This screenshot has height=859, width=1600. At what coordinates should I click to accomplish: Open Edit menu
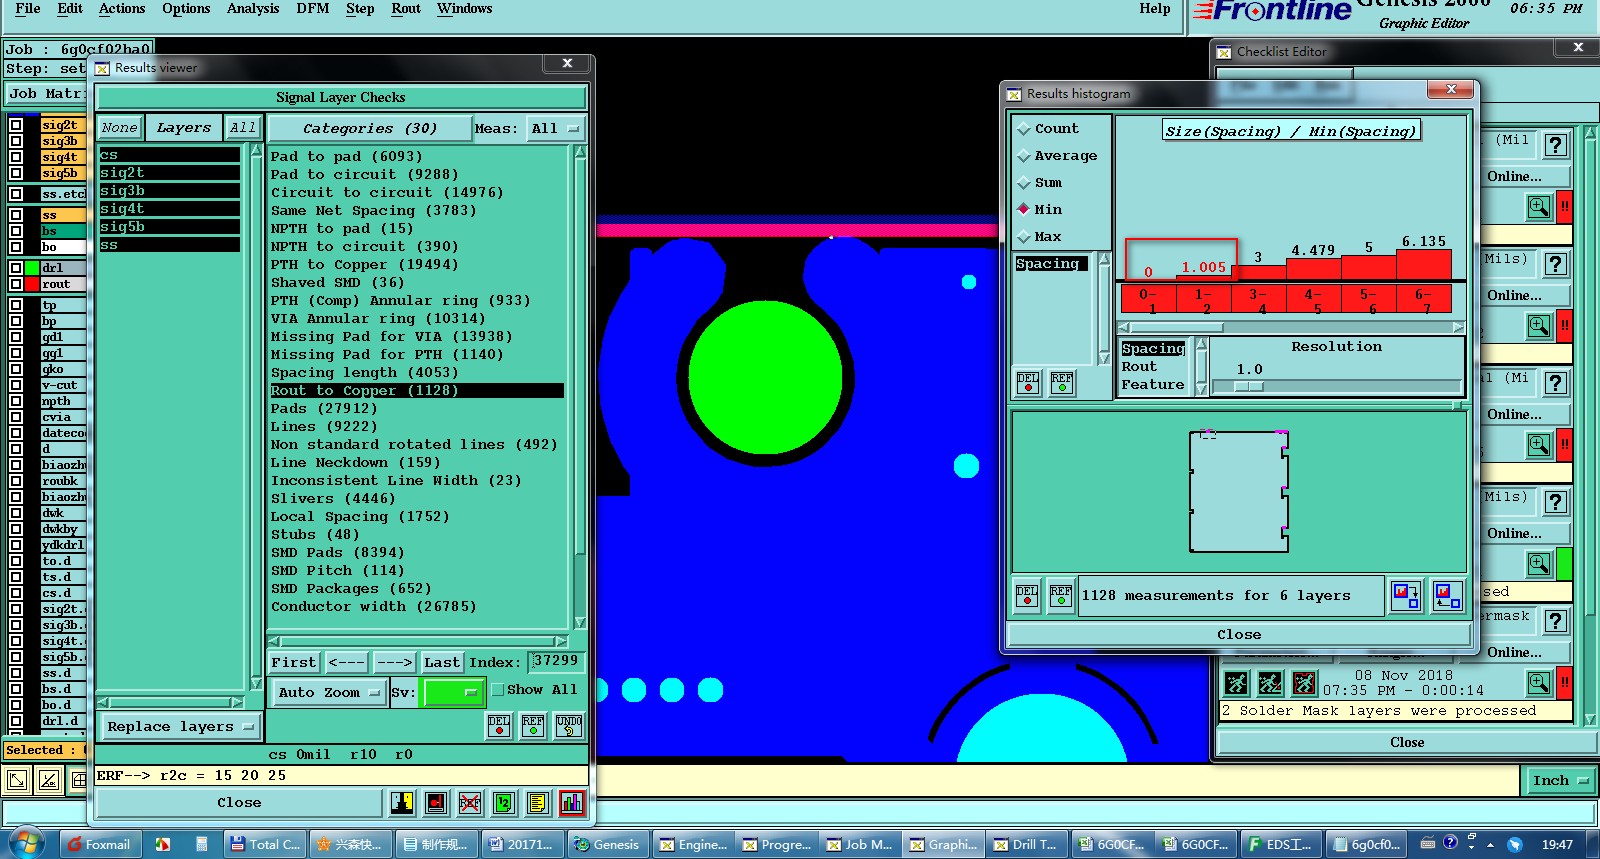click(x=70, y=8)
